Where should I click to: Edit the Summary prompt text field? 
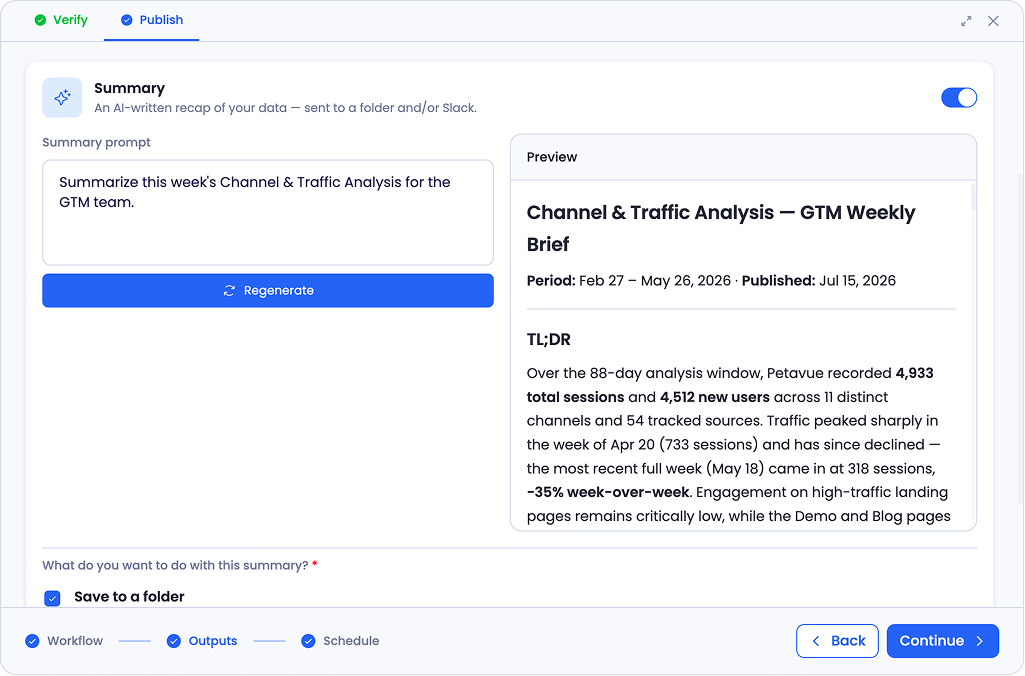[x=268, y=212]
